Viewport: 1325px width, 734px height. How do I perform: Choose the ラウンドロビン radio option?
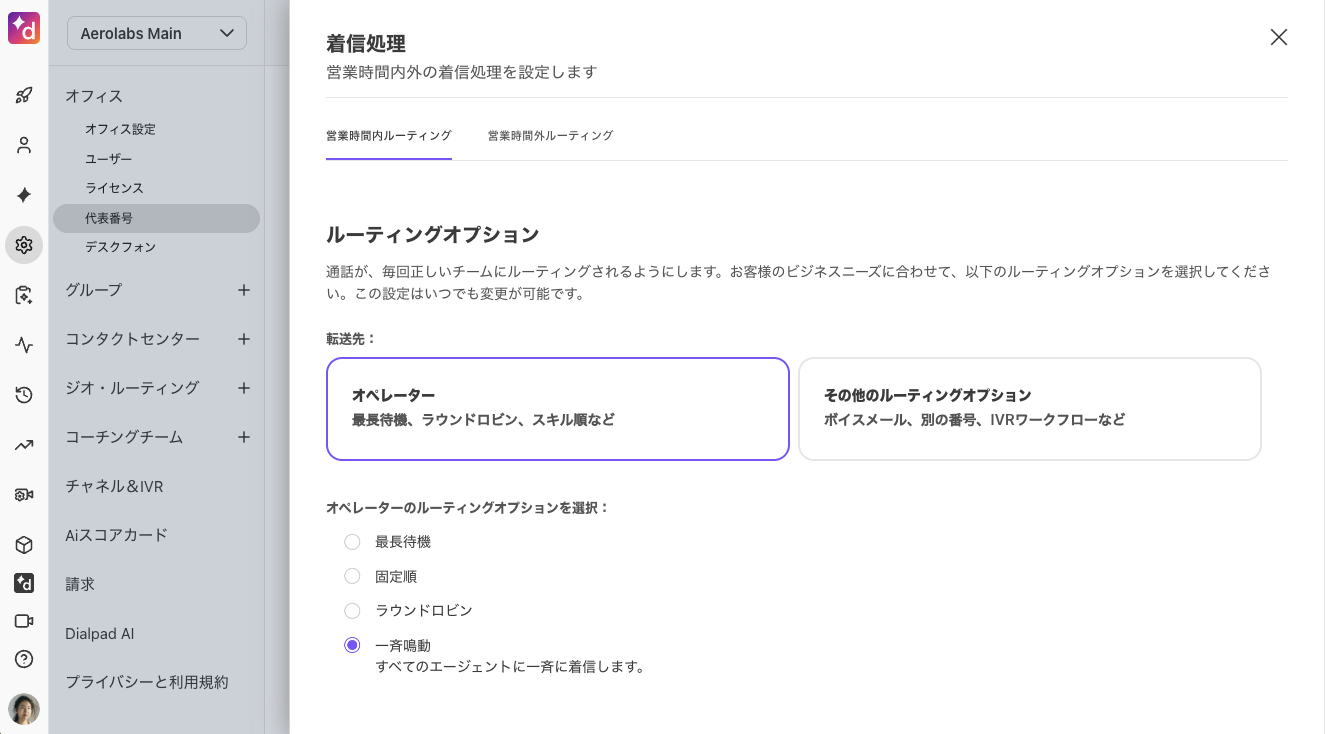pyautogui.click(x=352, y=610)
